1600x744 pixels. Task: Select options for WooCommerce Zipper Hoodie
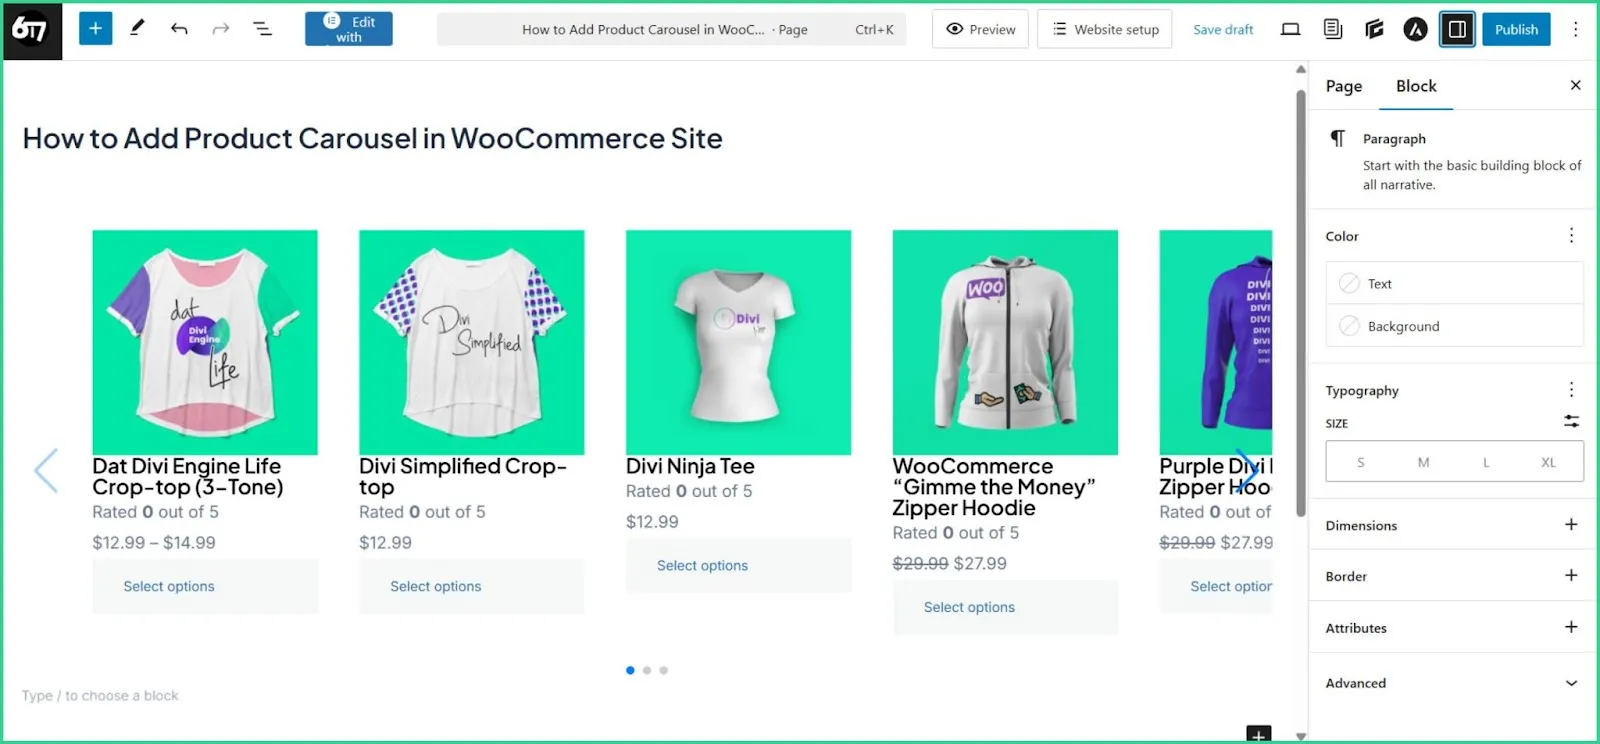(x=1005, y=607)
